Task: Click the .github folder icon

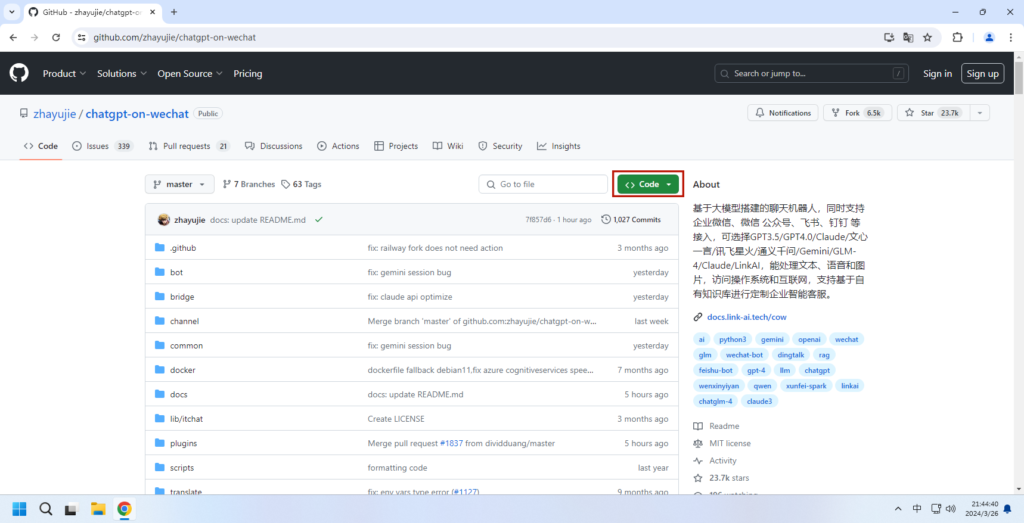Action: pyautogui.click(x=159, y=248)
